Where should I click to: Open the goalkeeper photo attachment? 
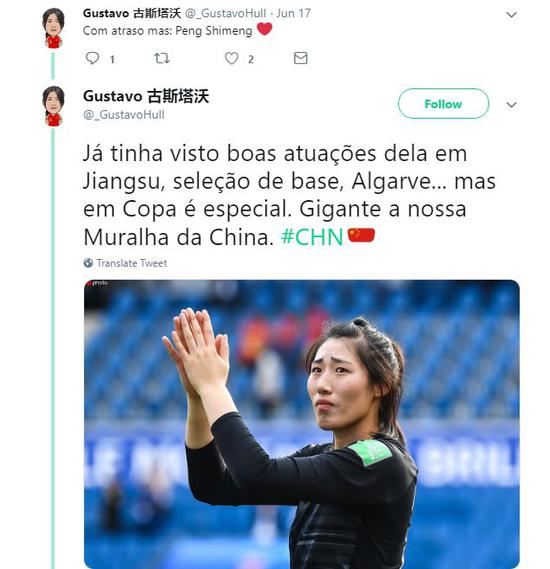coord(301,424)
